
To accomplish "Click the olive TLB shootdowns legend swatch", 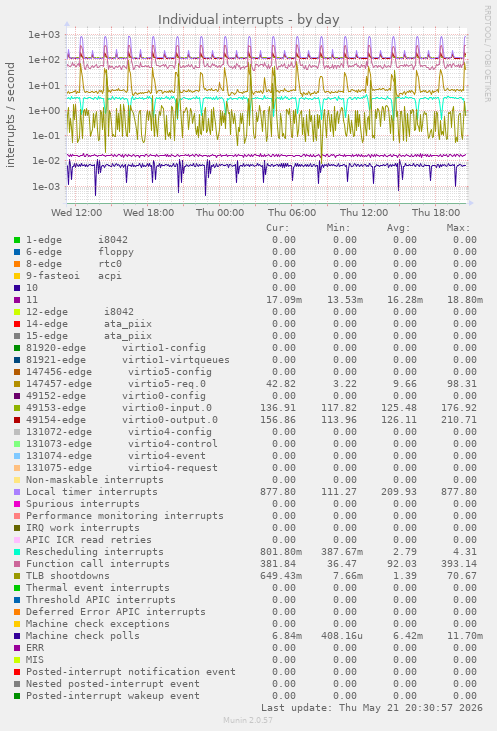I will [x=17, y=576].
